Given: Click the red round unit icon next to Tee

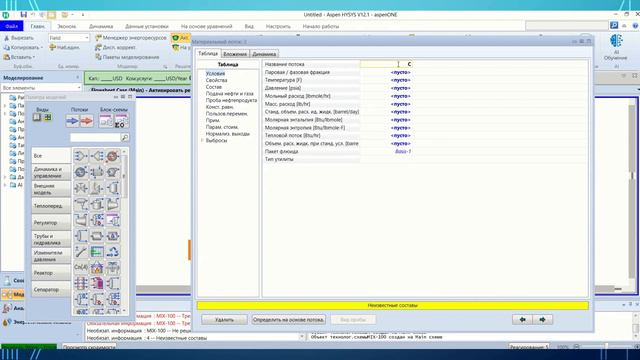Looking at the screenshot, I should (113, 156).
